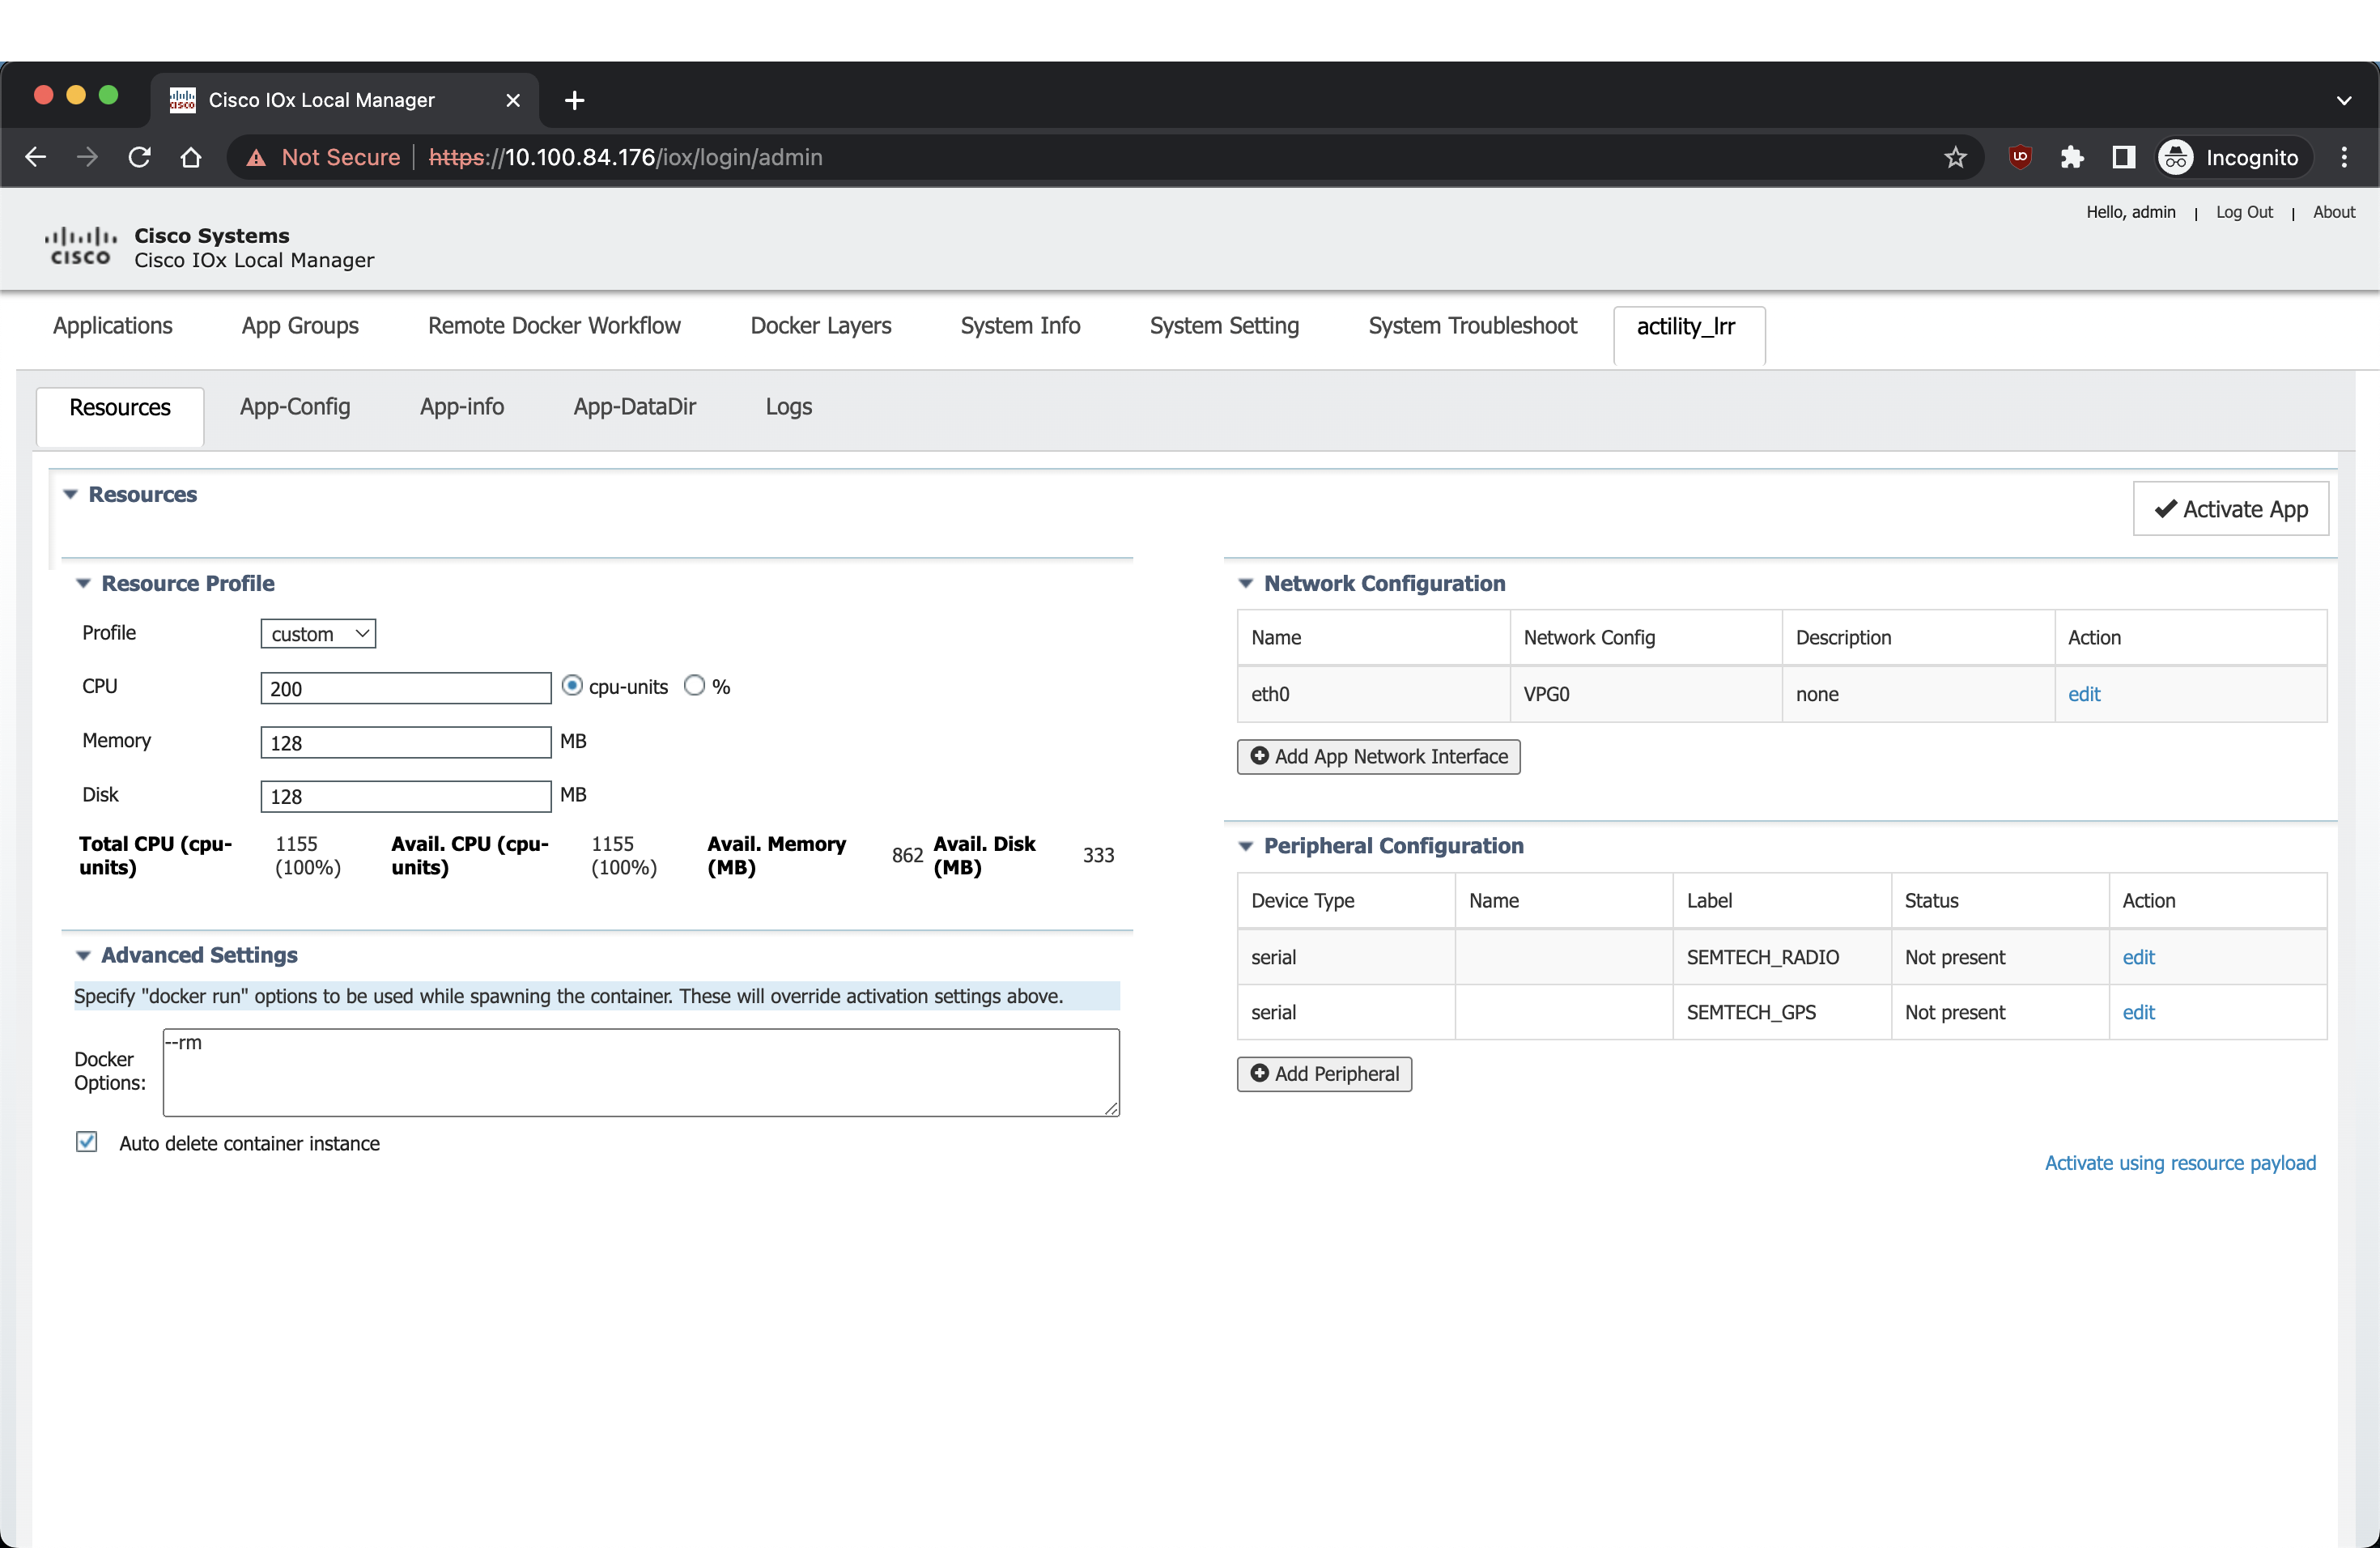Open the Profile custom dropdown
The width and height of the screenshot is (2380, 1548).
point(318,634)
